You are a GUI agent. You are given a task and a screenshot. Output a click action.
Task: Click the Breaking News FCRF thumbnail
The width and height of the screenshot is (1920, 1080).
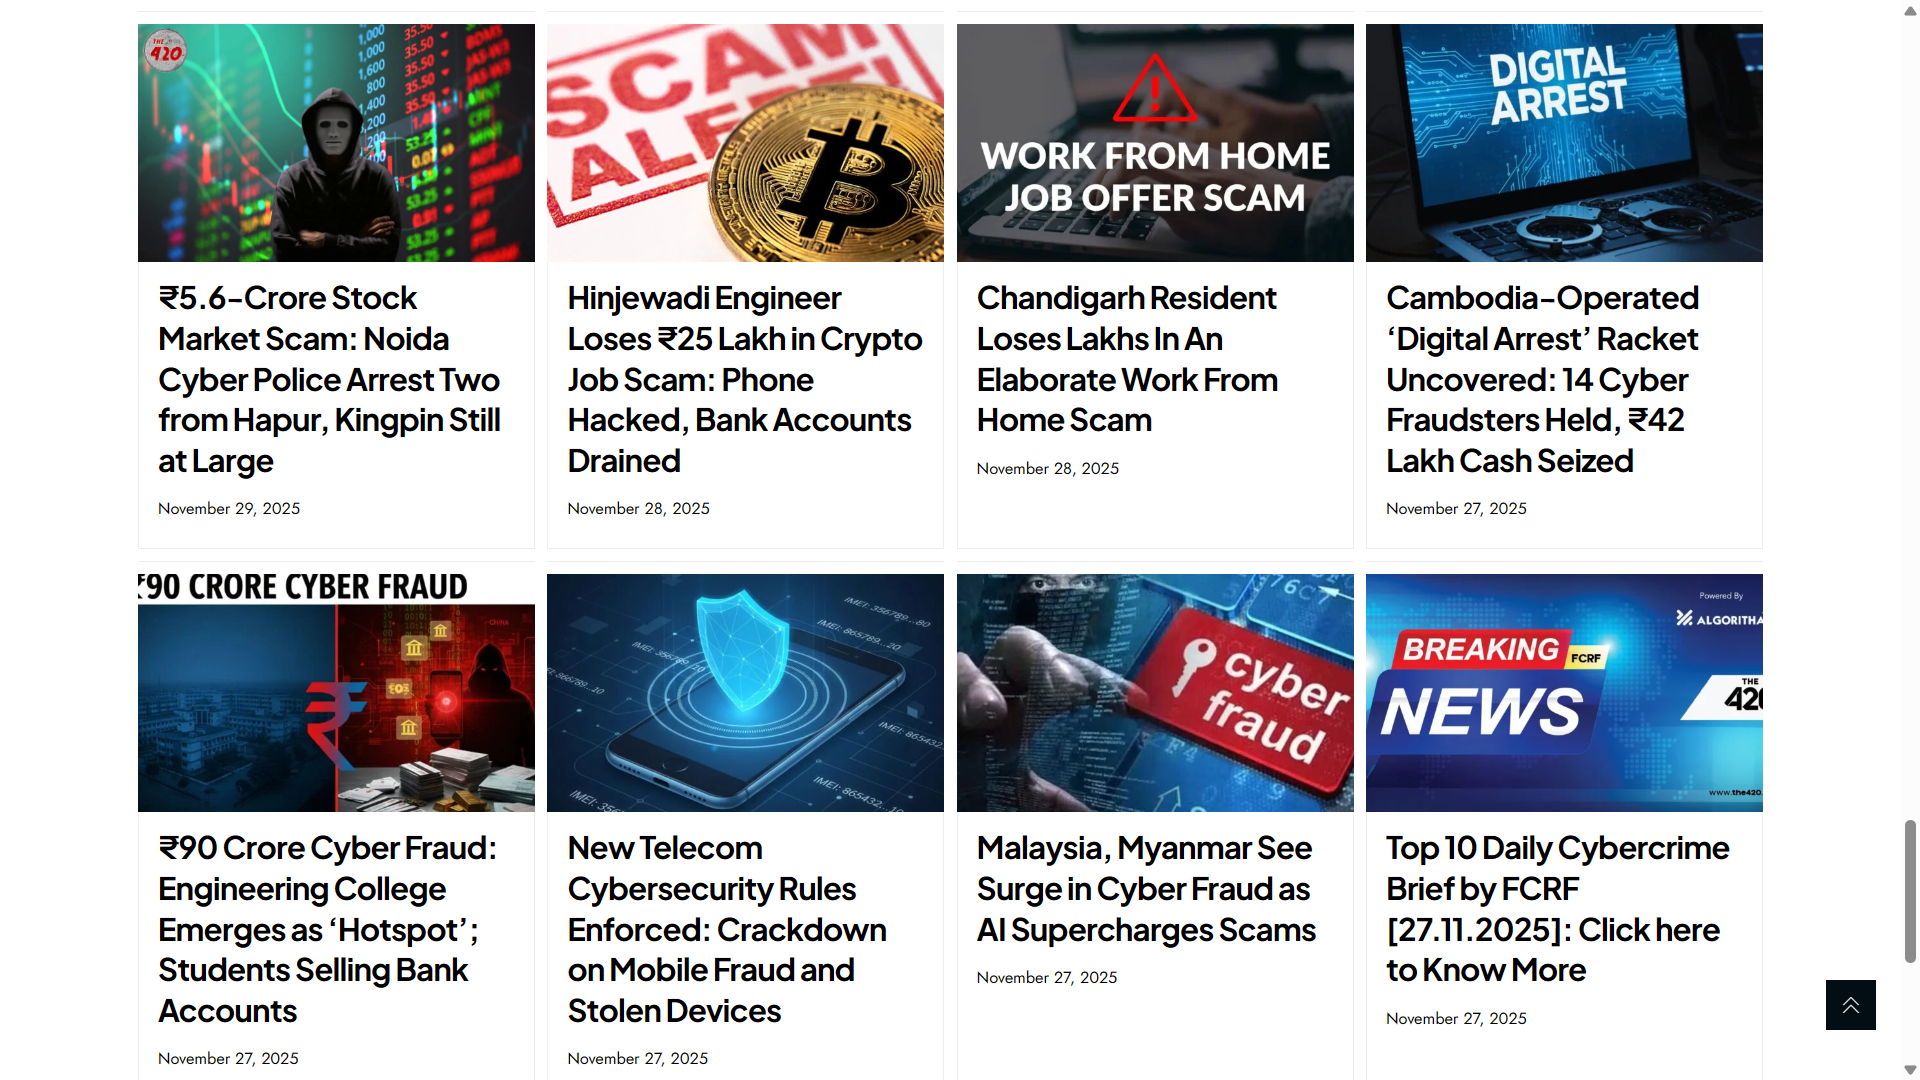[x=1564, y=693]
